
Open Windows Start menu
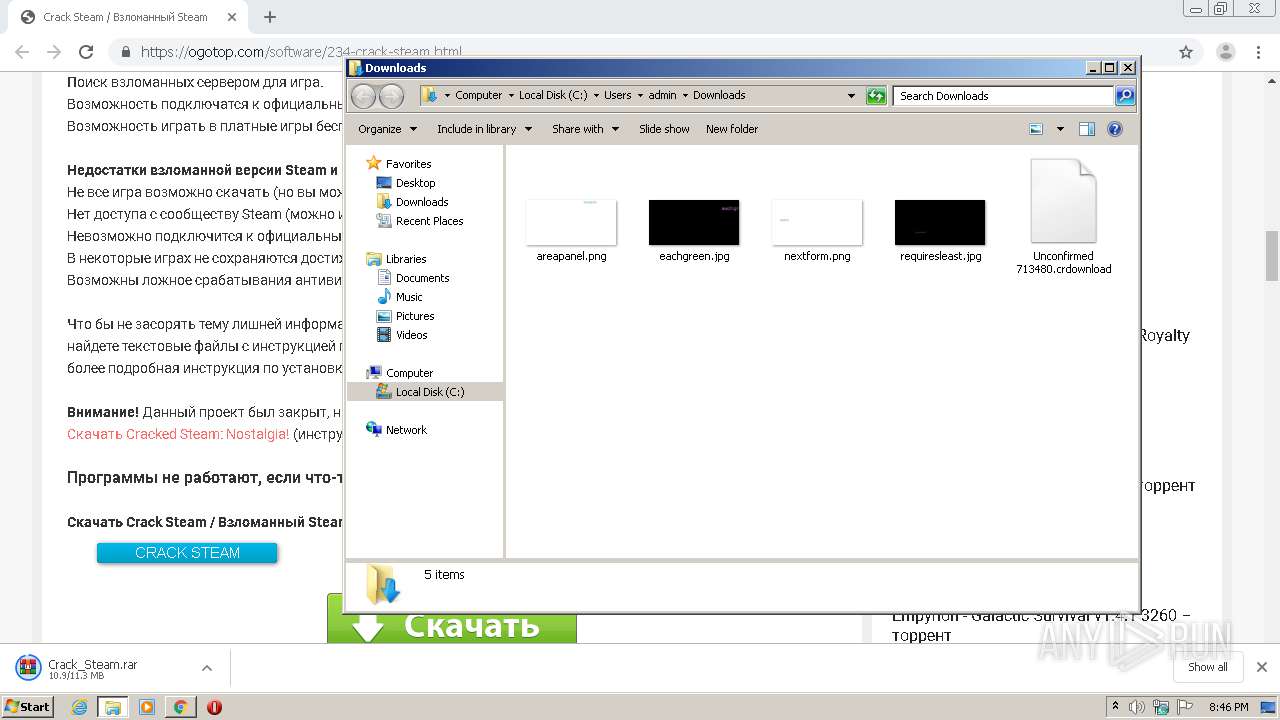28,706
